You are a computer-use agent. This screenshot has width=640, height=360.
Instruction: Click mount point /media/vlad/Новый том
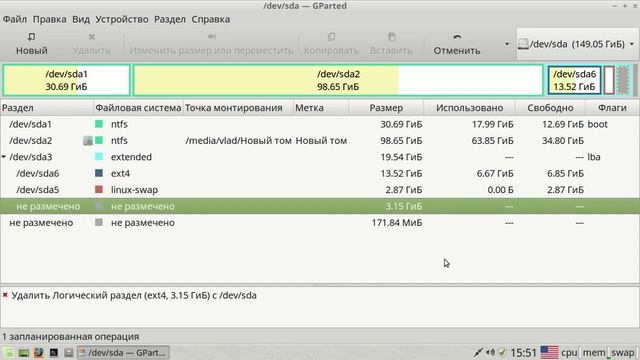[x=238, y=140]
